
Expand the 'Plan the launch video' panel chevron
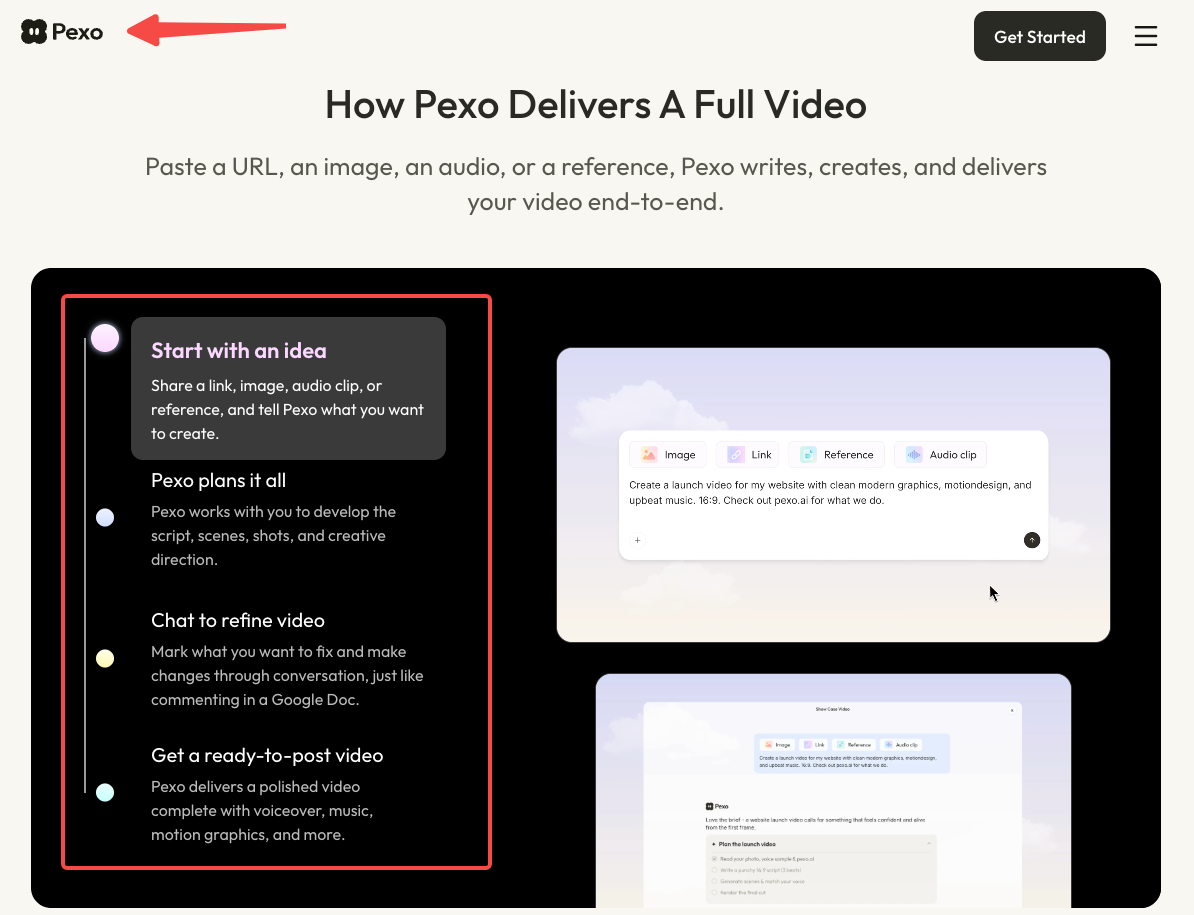(929, 843)
